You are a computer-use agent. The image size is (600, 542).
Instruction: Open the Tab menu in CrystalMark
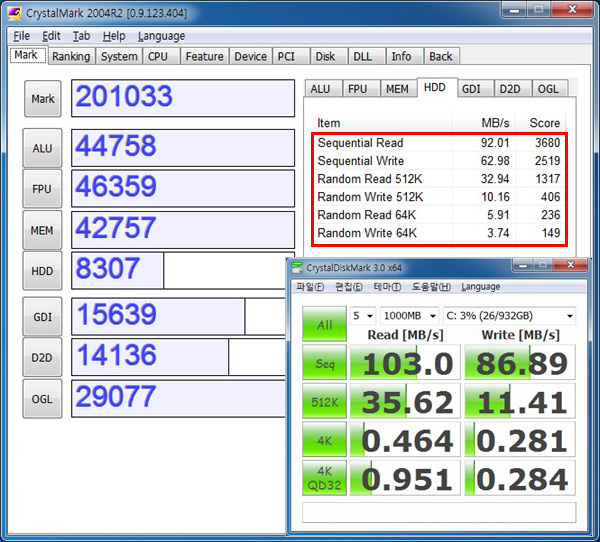(82, 36)
